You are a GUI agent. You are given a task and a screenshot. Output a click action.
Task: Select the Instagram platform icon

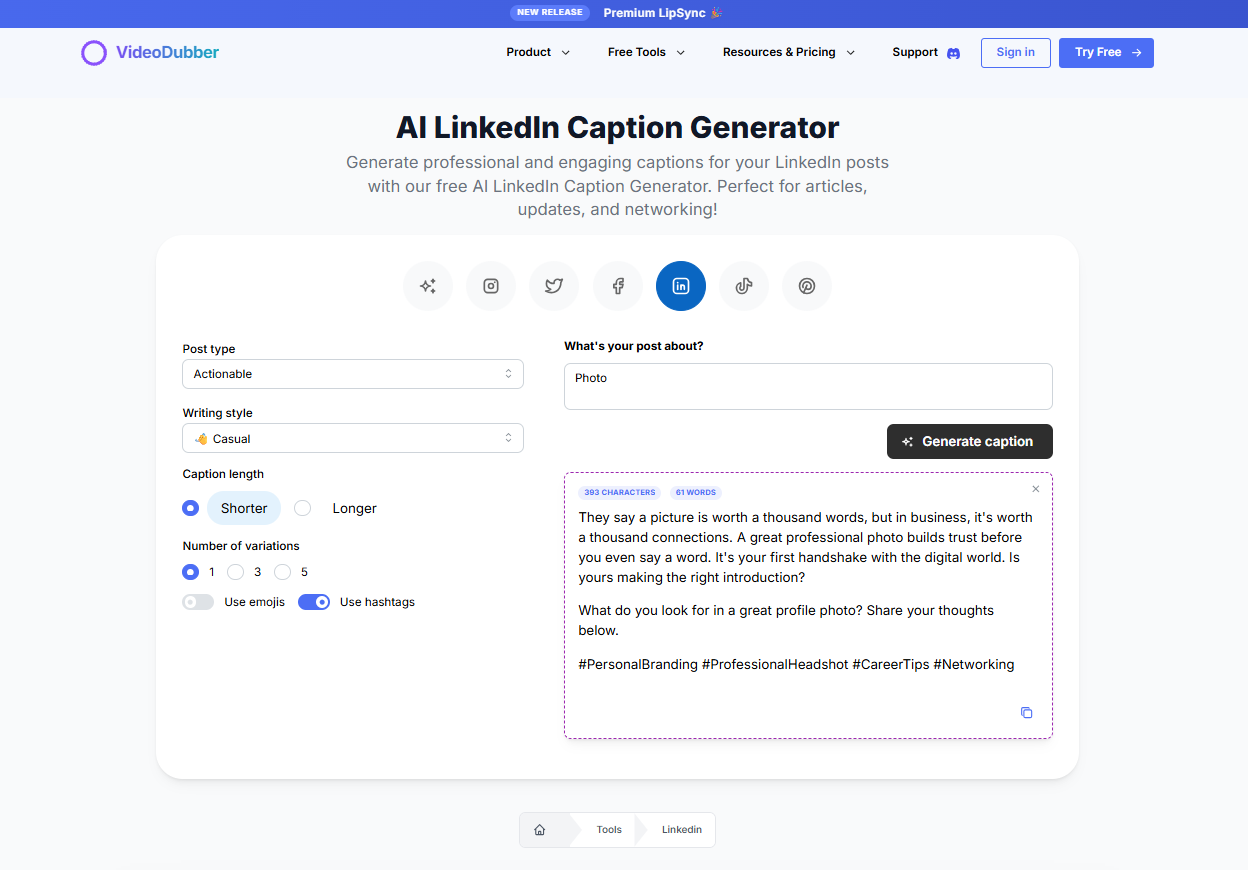point(491,286)
